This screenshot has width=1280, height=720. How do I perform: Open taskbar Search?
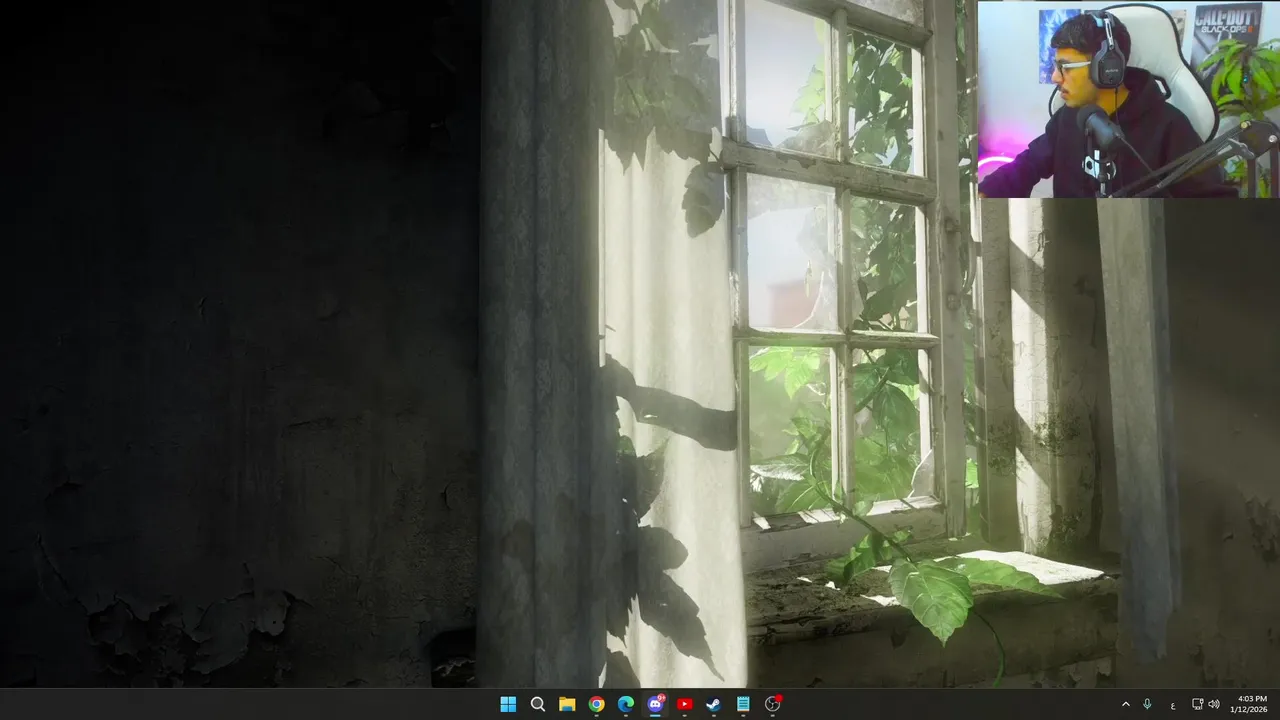click(537, 704)
